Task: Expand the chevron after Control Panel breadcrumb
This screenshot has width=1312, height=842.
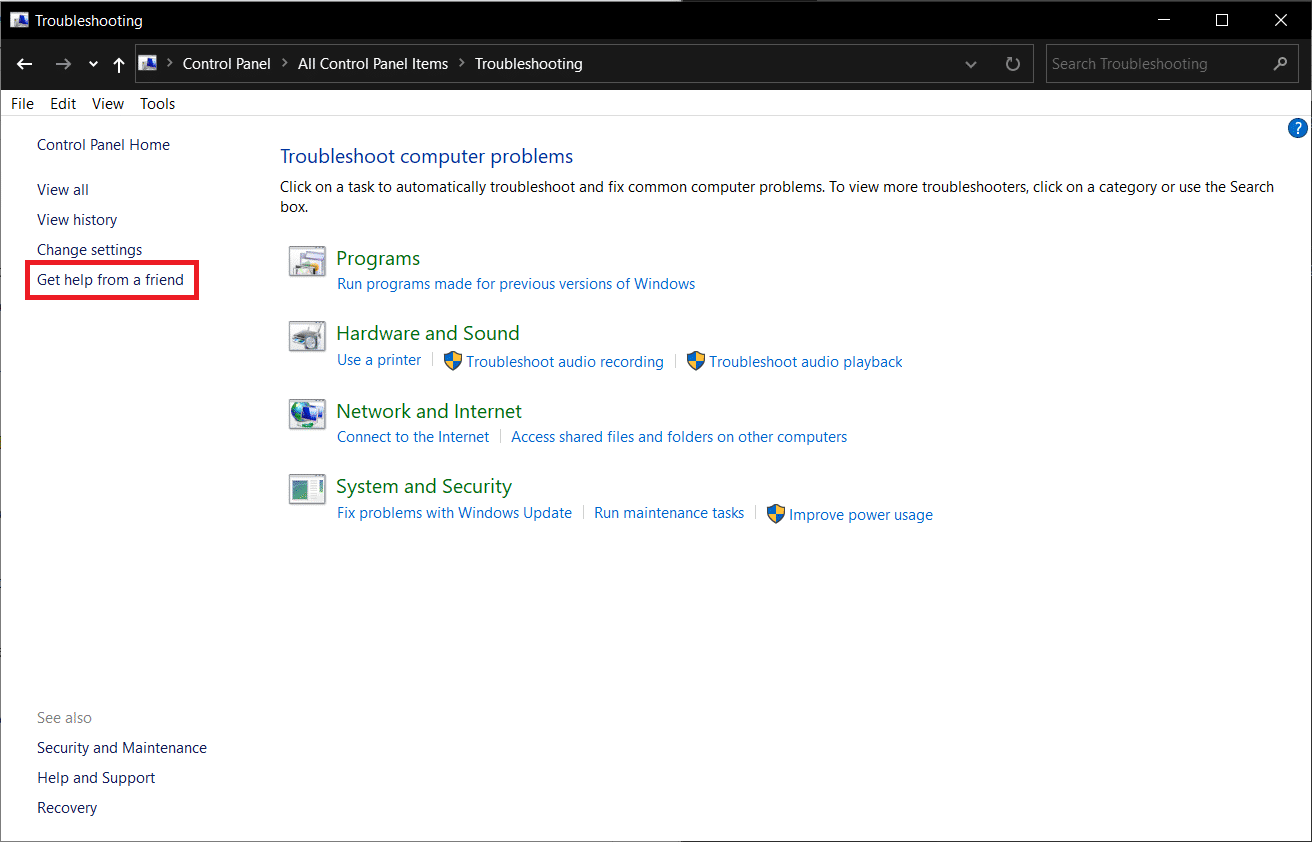Action: click(285, 64)
